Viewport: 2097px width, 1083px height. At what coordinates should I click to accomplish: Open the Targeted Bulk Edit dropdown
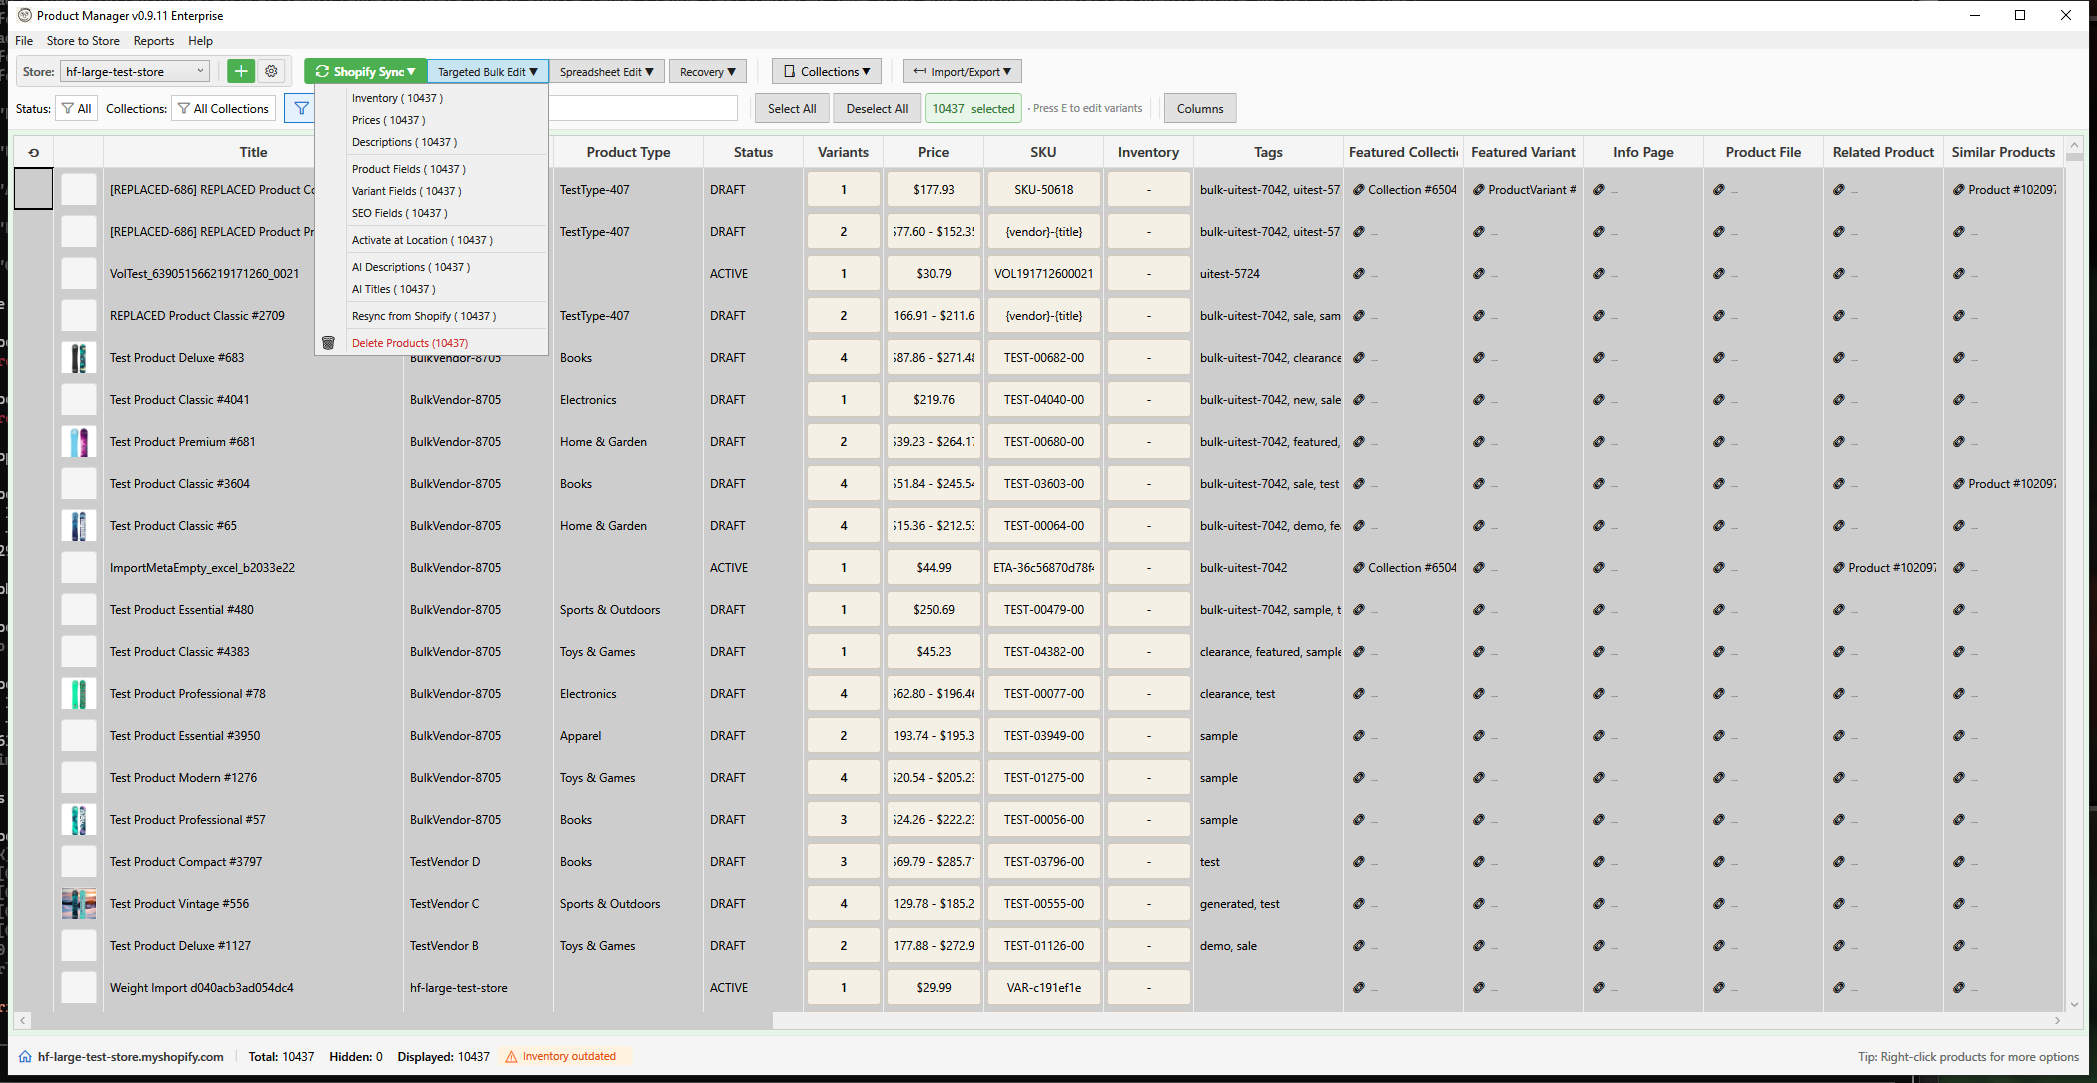point(487,70)
